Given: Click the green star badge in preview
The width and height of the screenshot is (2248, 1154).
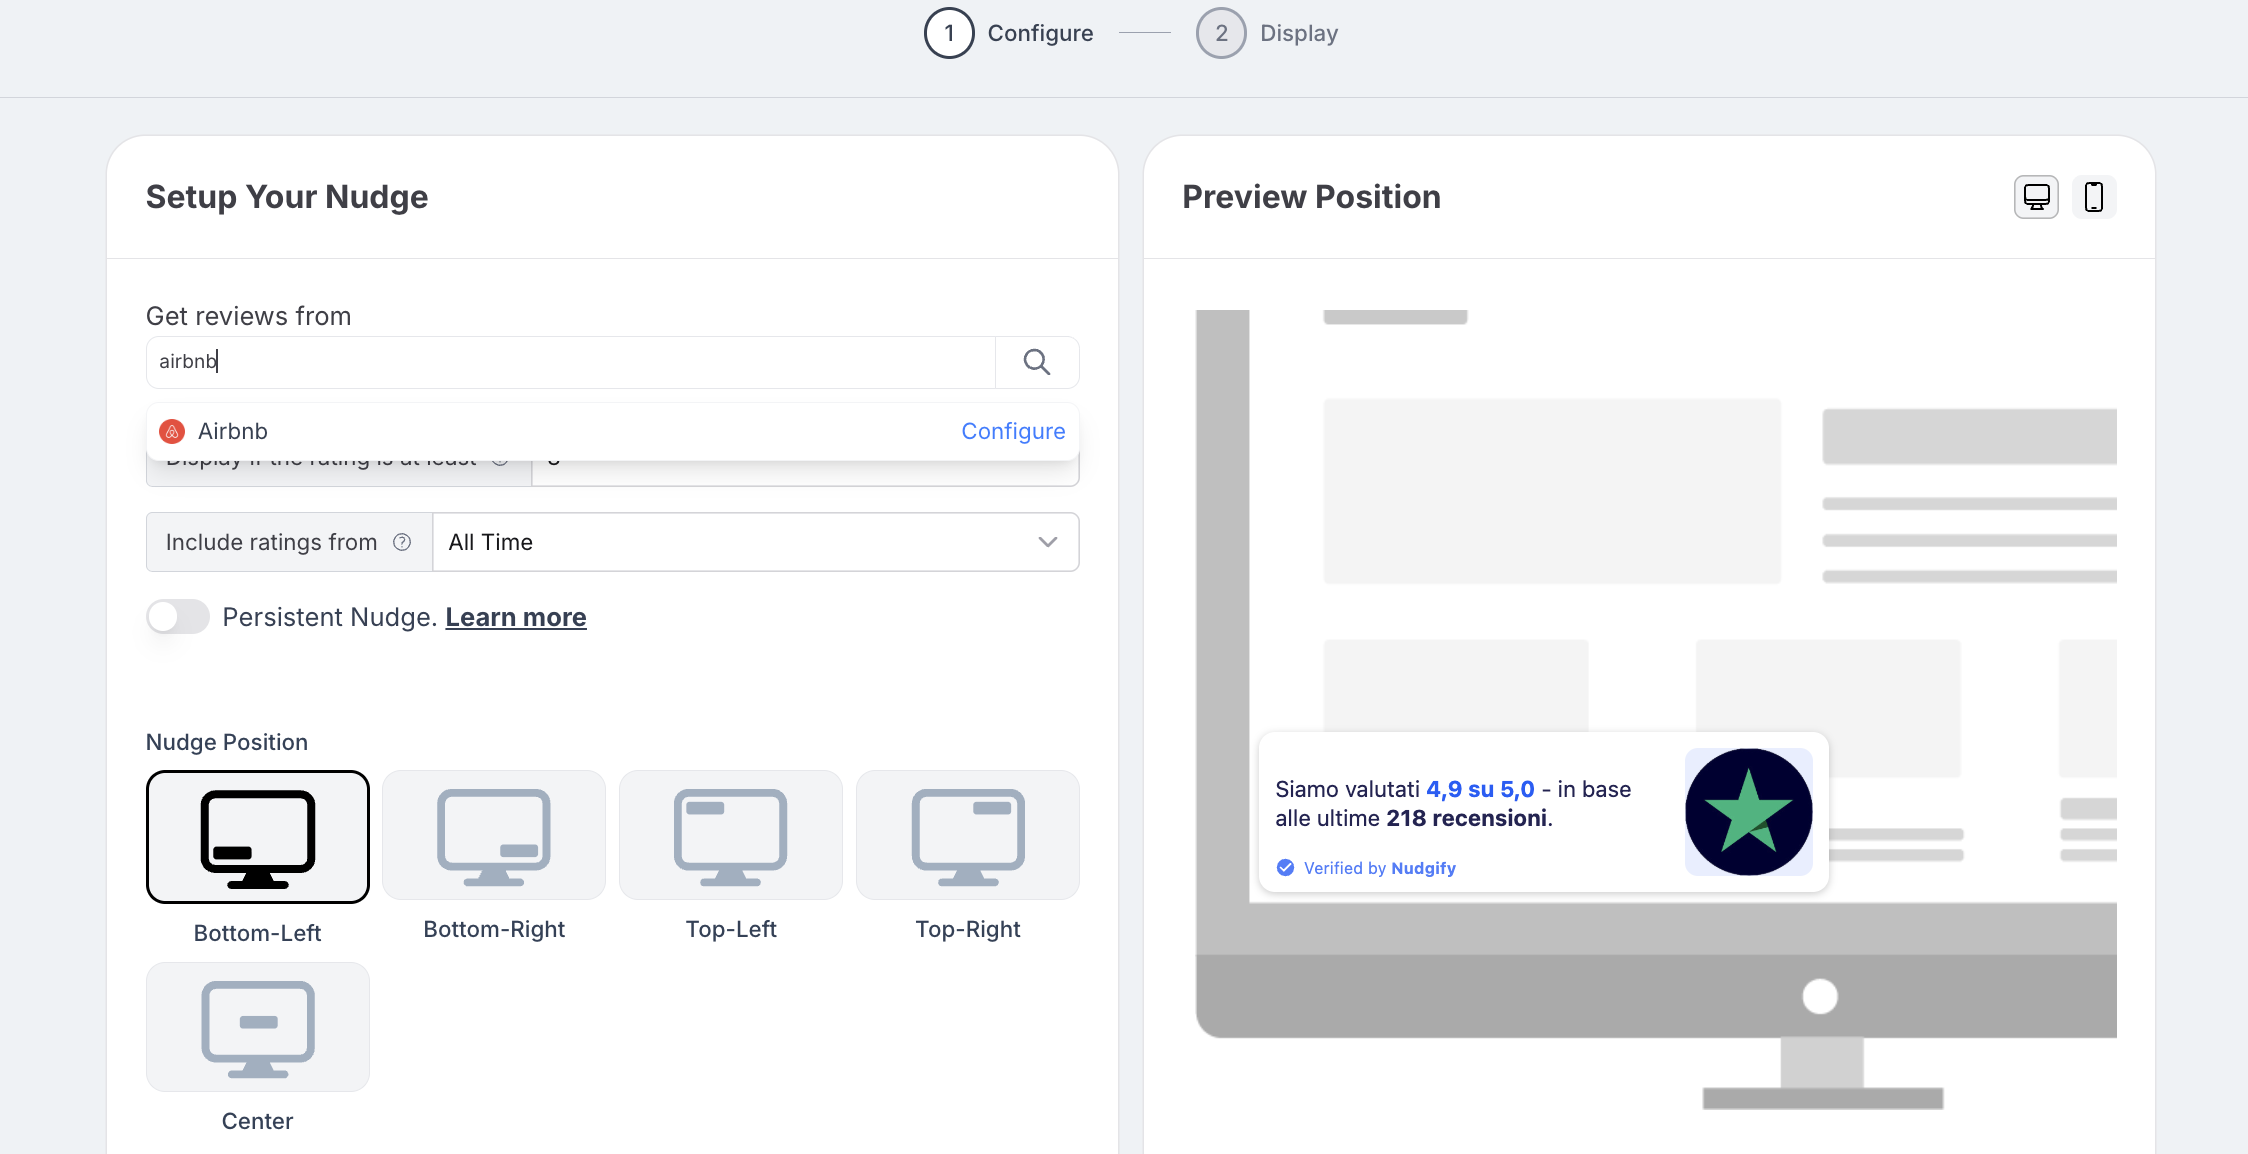Looking at the screenshot, I should point(1748,812).
